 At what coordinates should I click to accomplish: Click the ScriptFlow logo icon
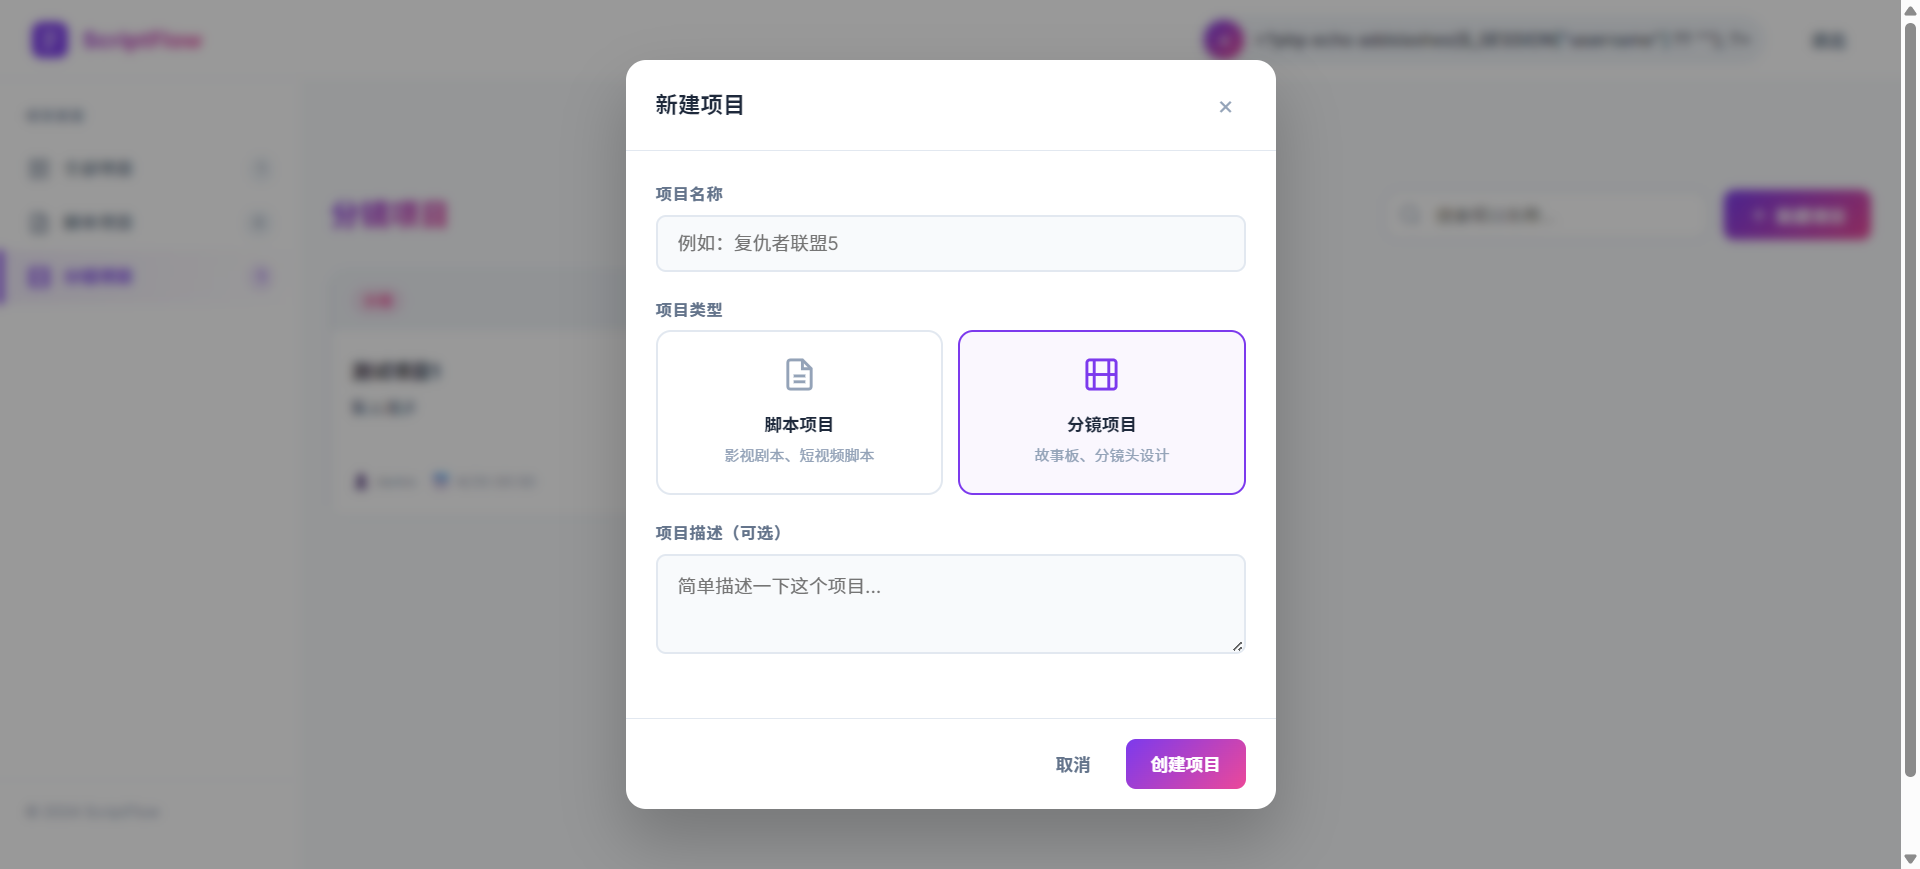pyautogui.click(x=49, y=40)
